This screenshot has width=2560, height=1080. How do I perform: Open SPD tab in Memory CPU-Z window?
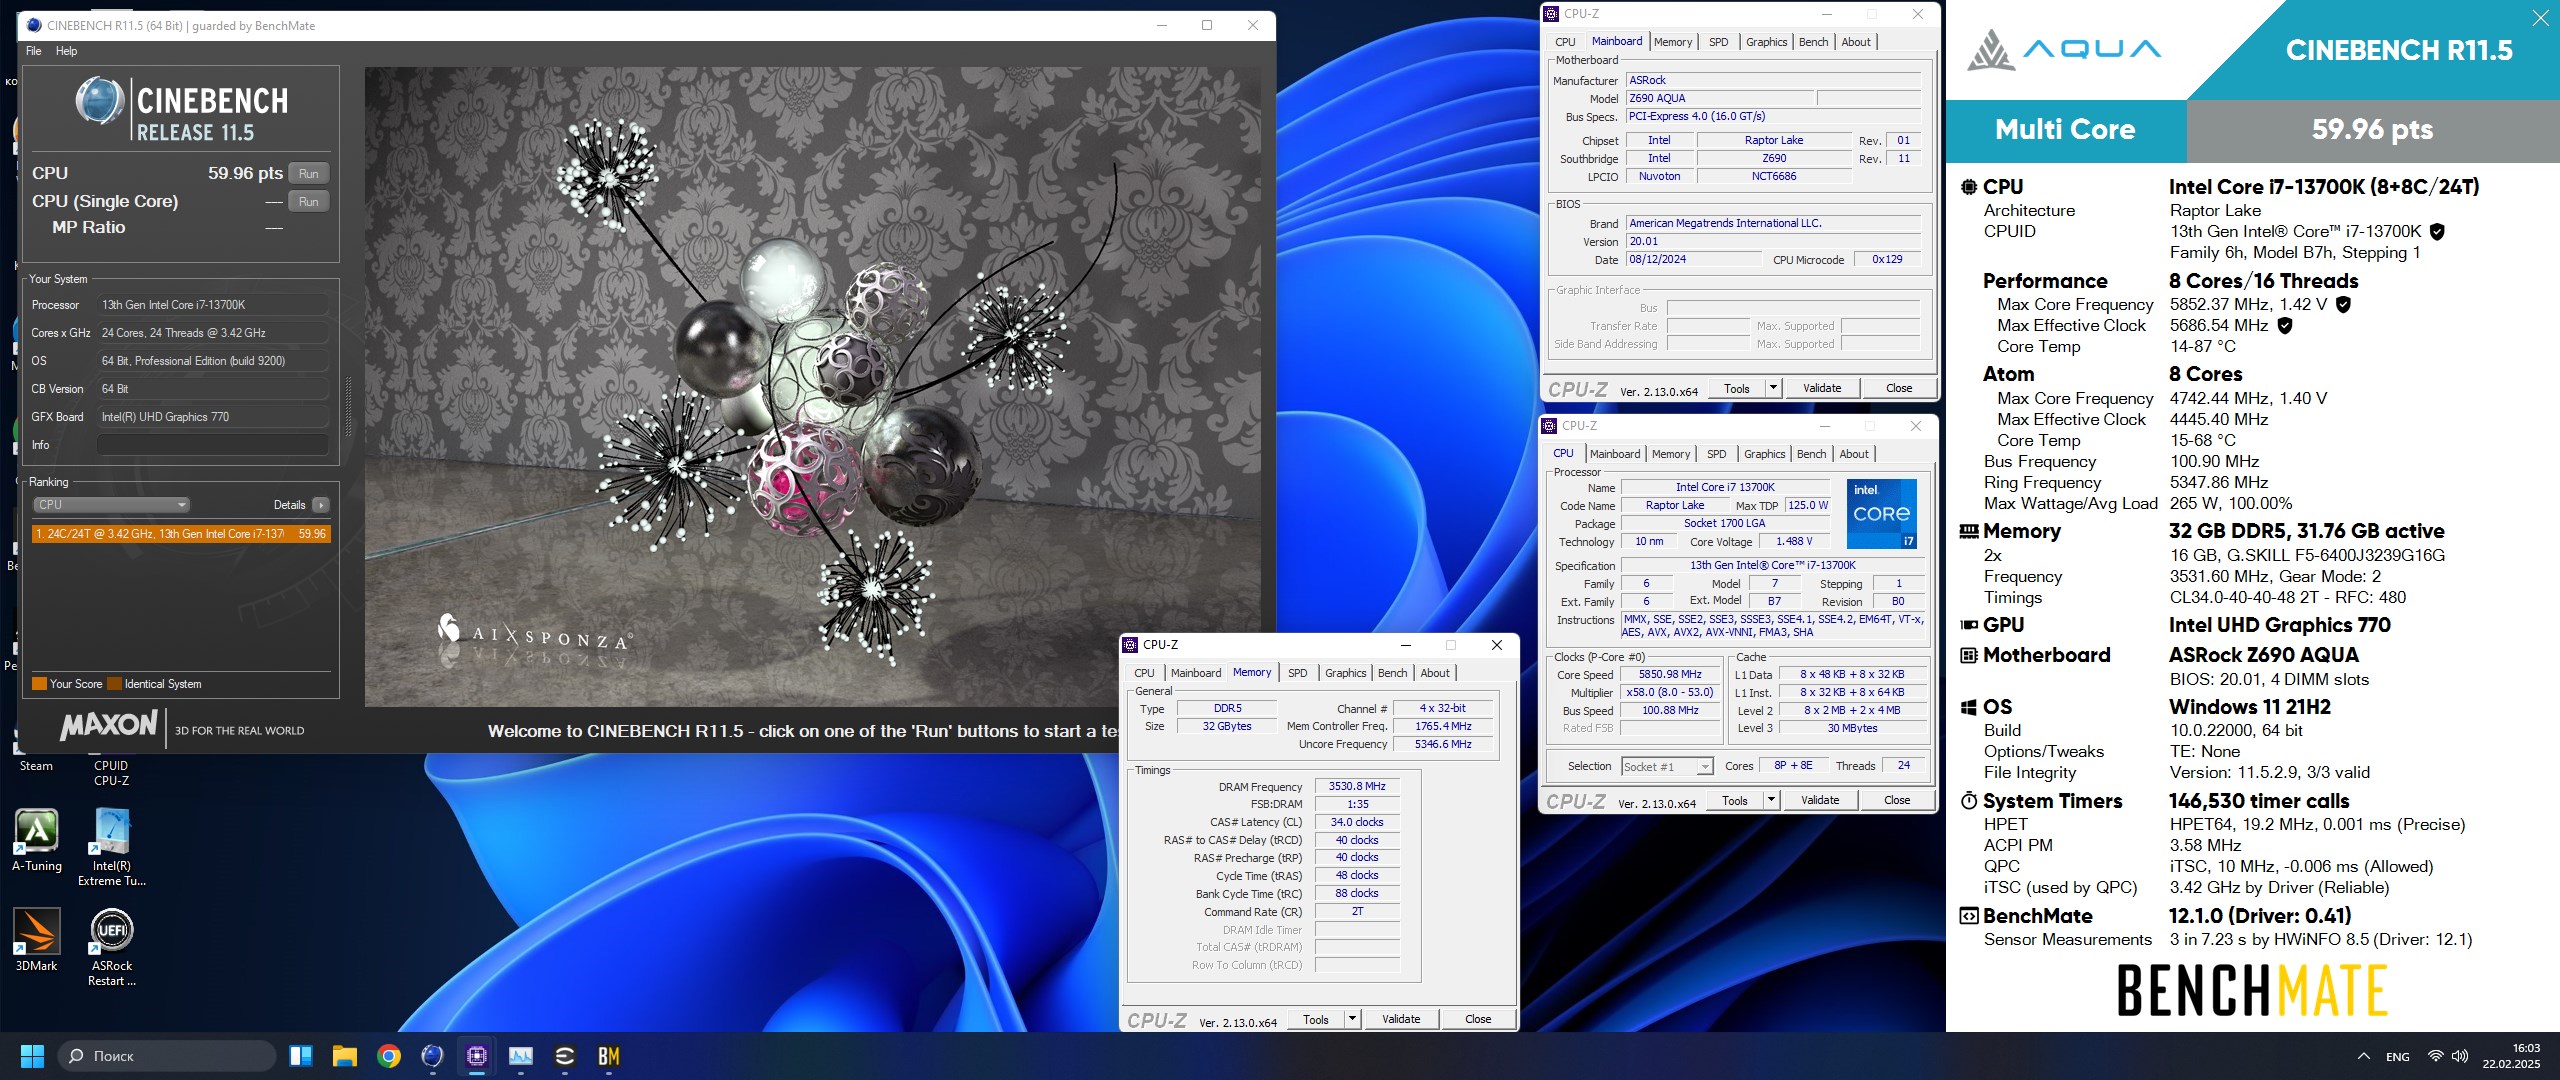pos(1297,673)
